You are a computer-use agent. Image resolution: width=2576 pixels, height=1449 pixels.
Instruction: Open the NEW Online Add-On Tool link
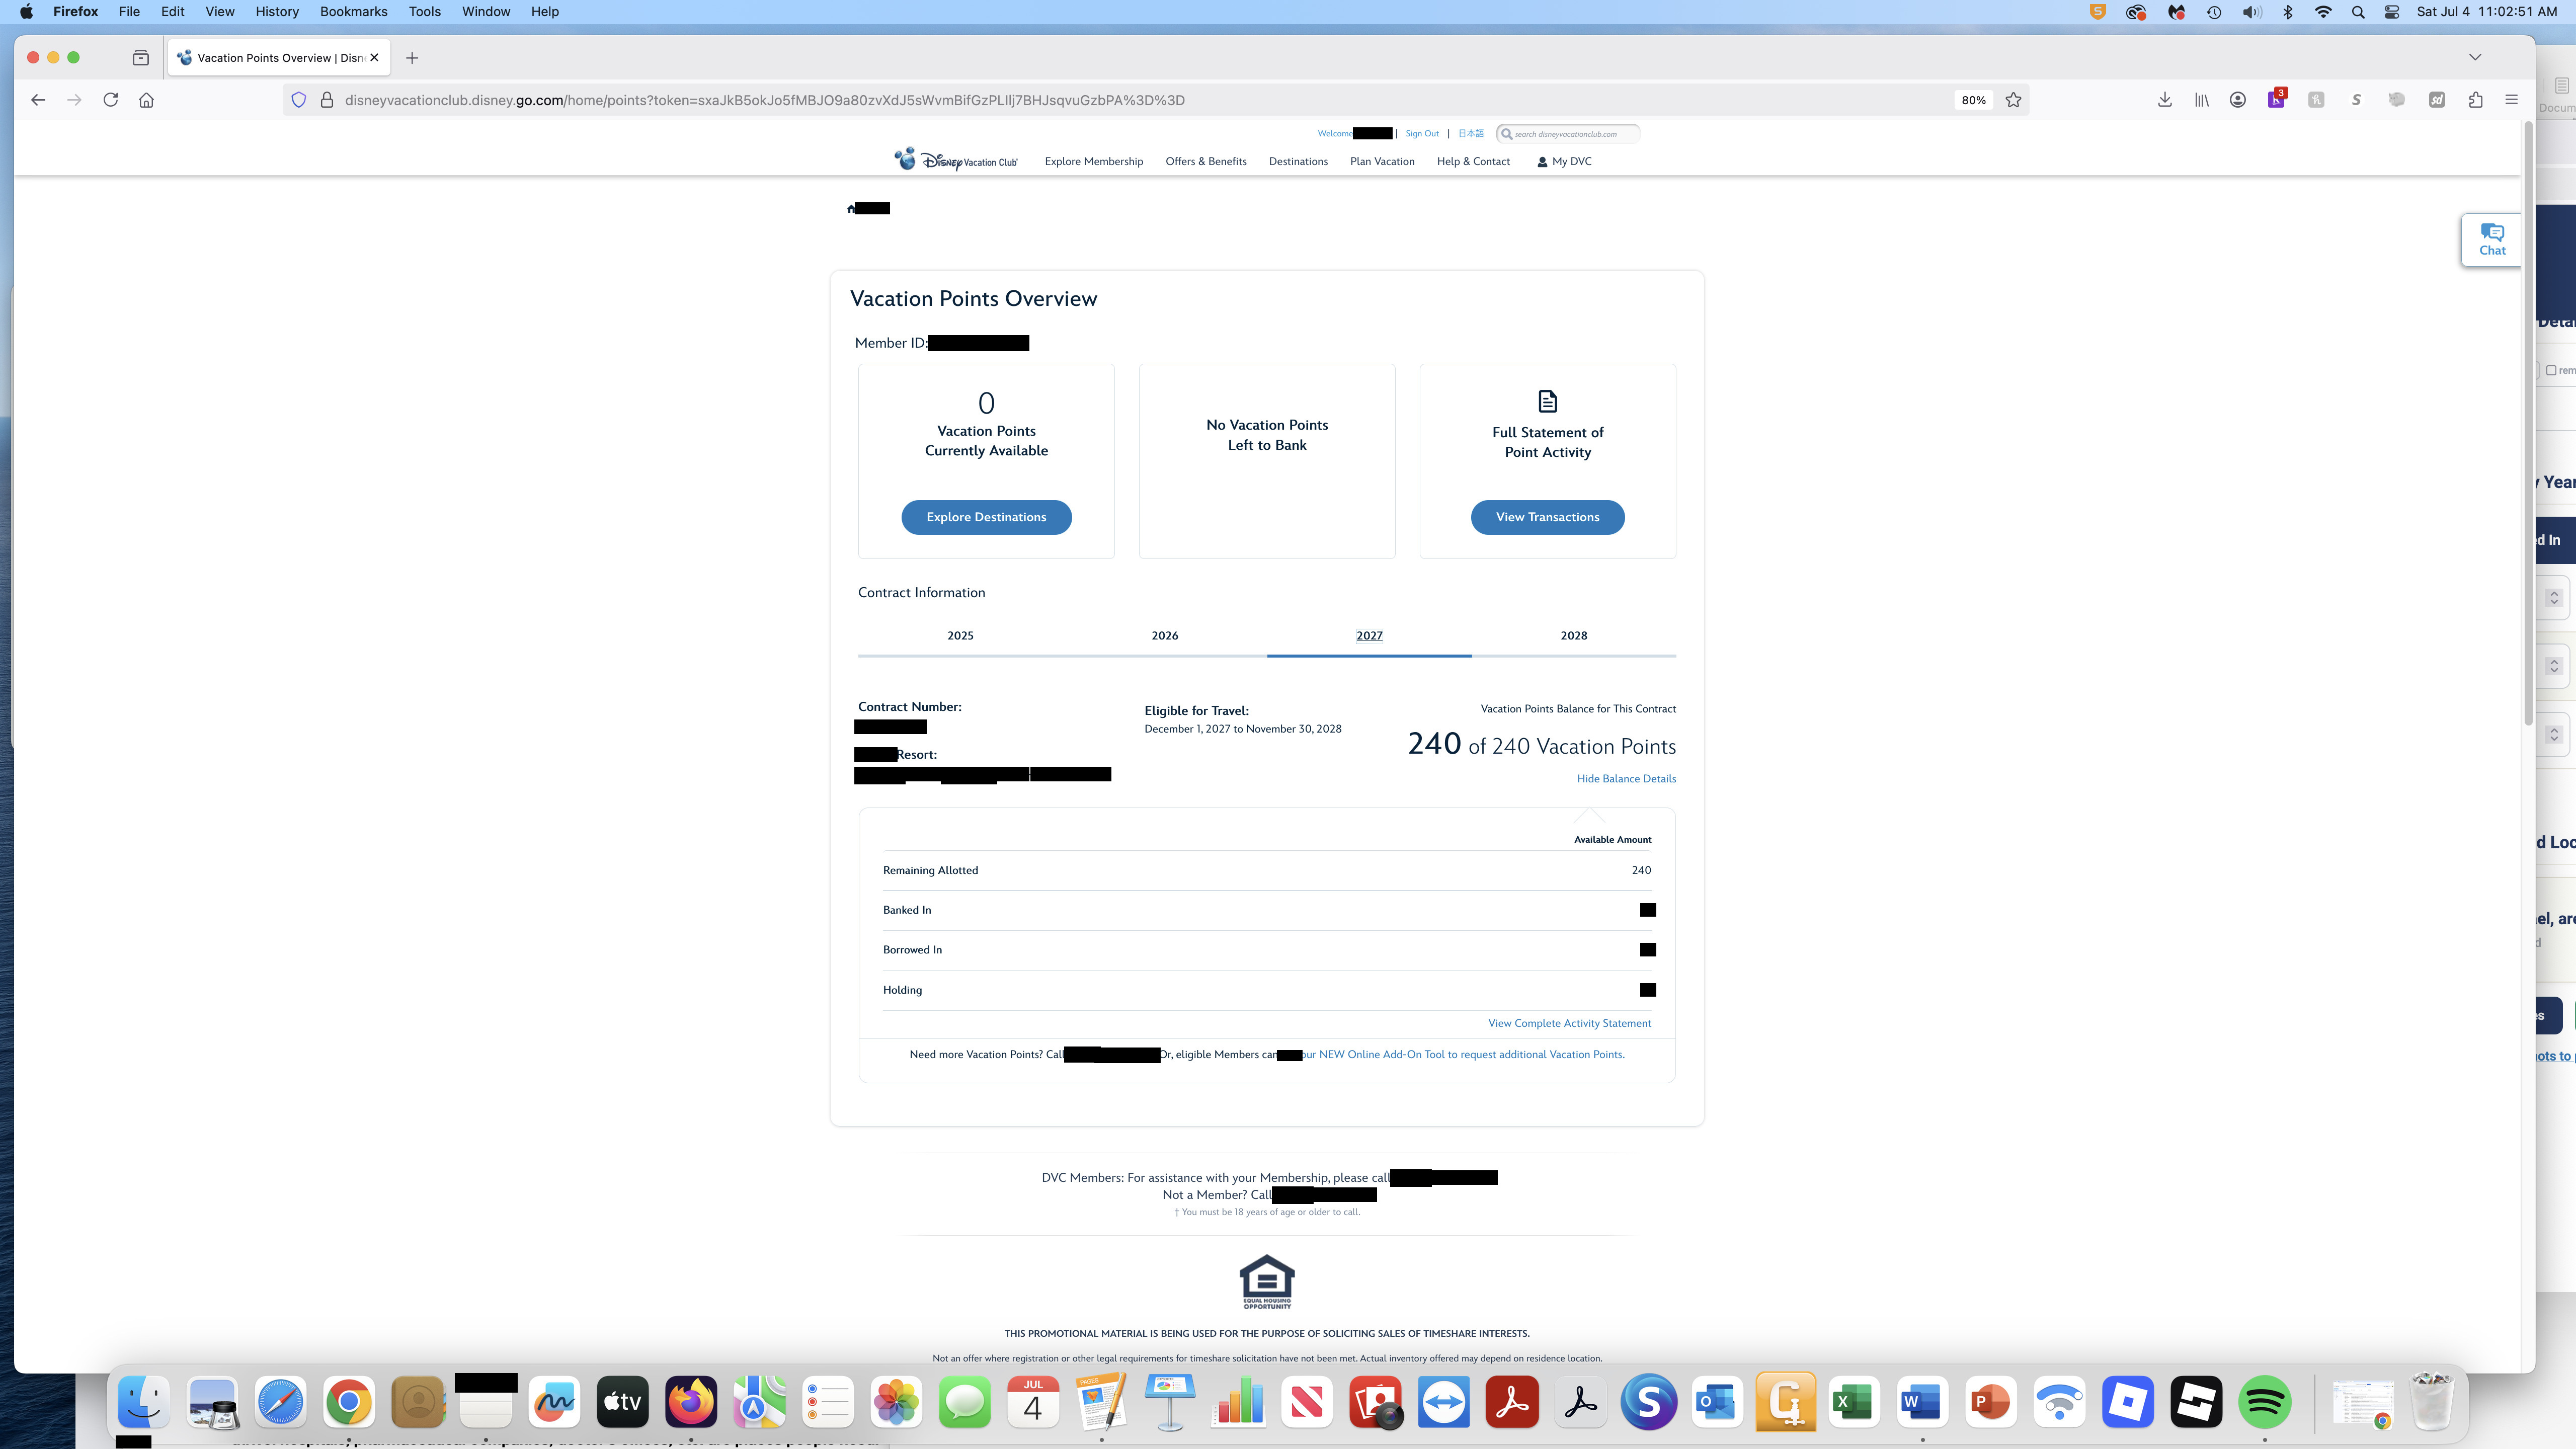1463,1054
